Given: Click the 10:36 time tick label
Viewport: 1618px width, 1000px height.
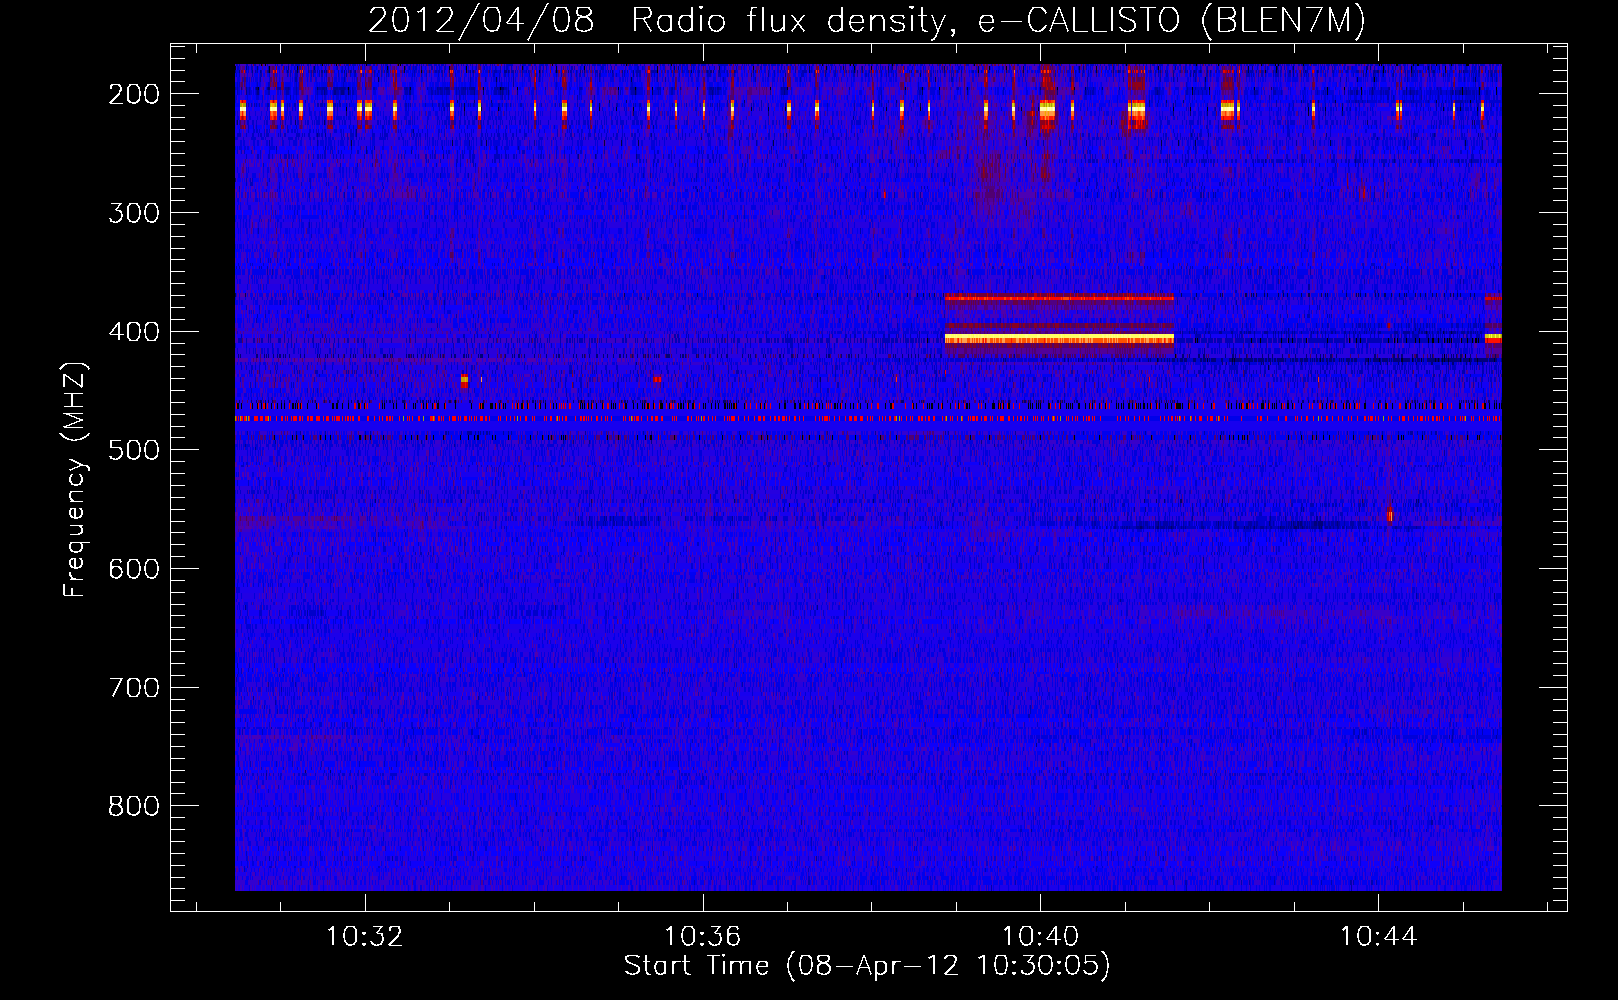Looking at the screenshot, I should click(702, 937).
